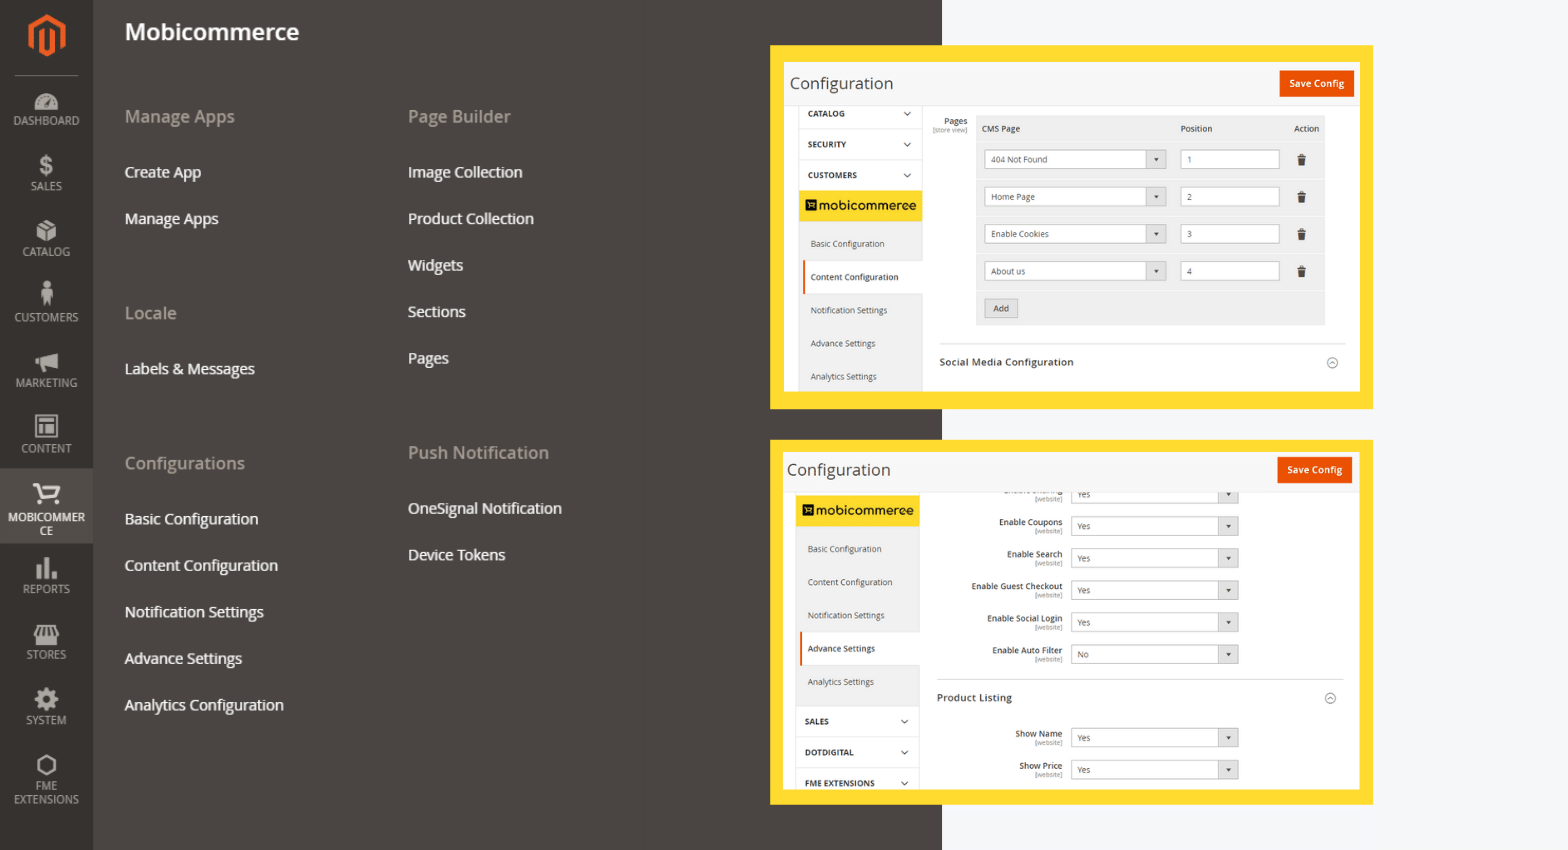
Task: Open Create App link
Action: pyautogui.click(x=163, y=172)
